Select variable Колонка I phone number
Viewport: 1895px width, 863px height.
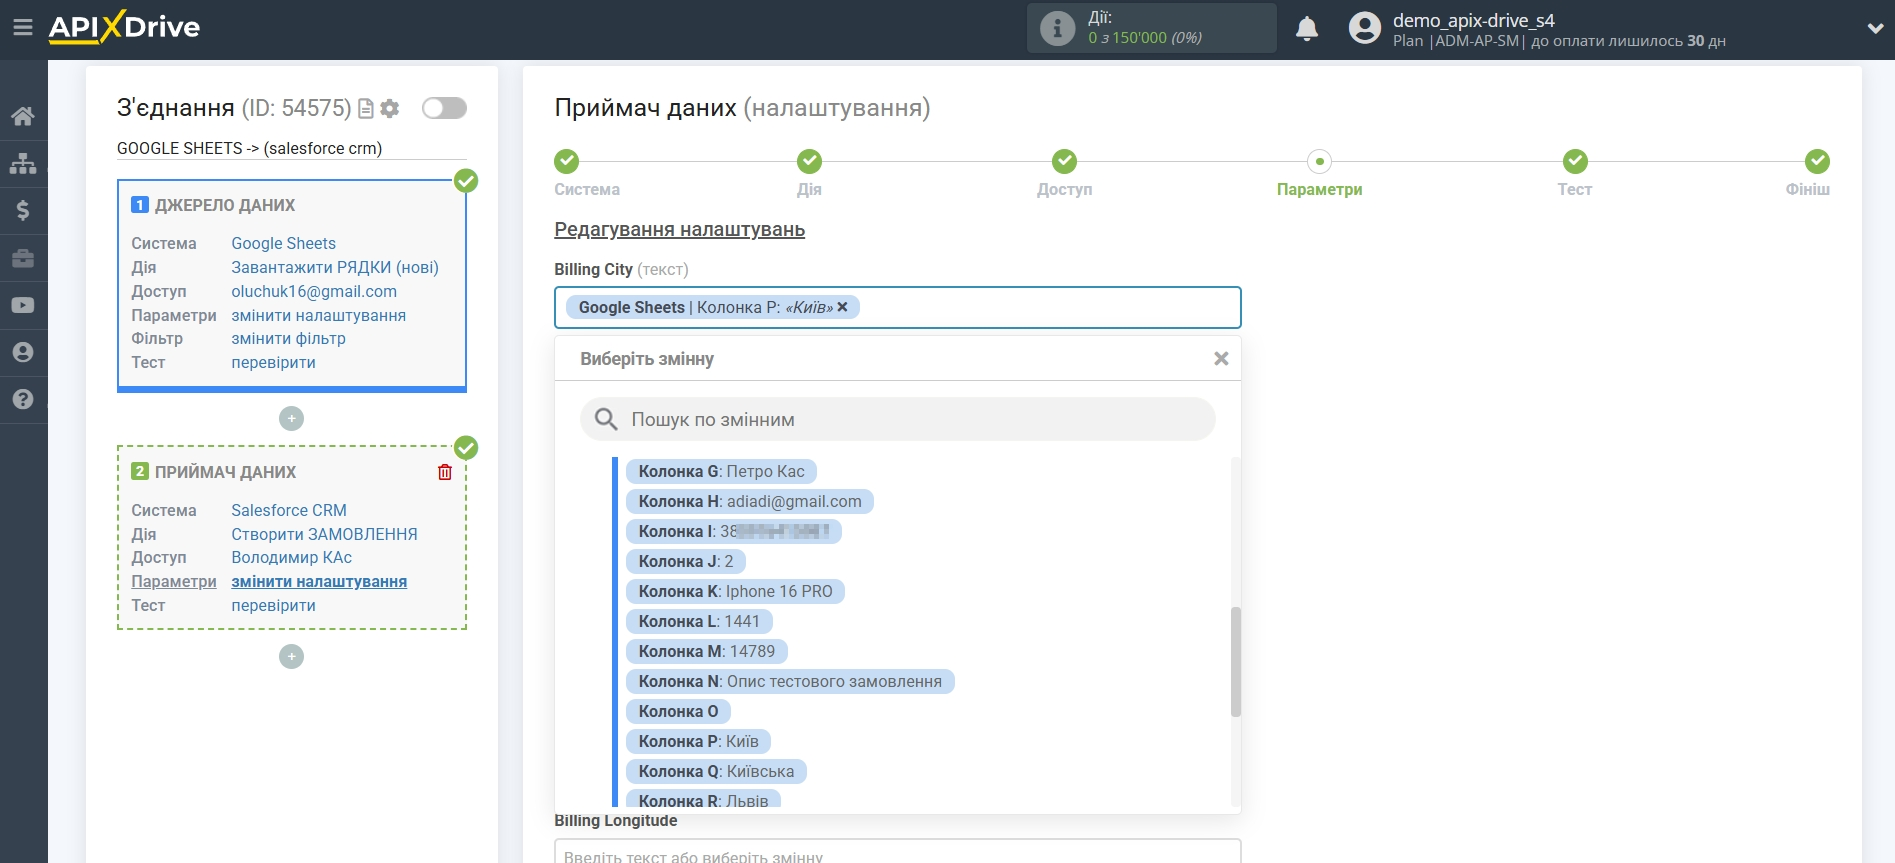tap(734, 531)
